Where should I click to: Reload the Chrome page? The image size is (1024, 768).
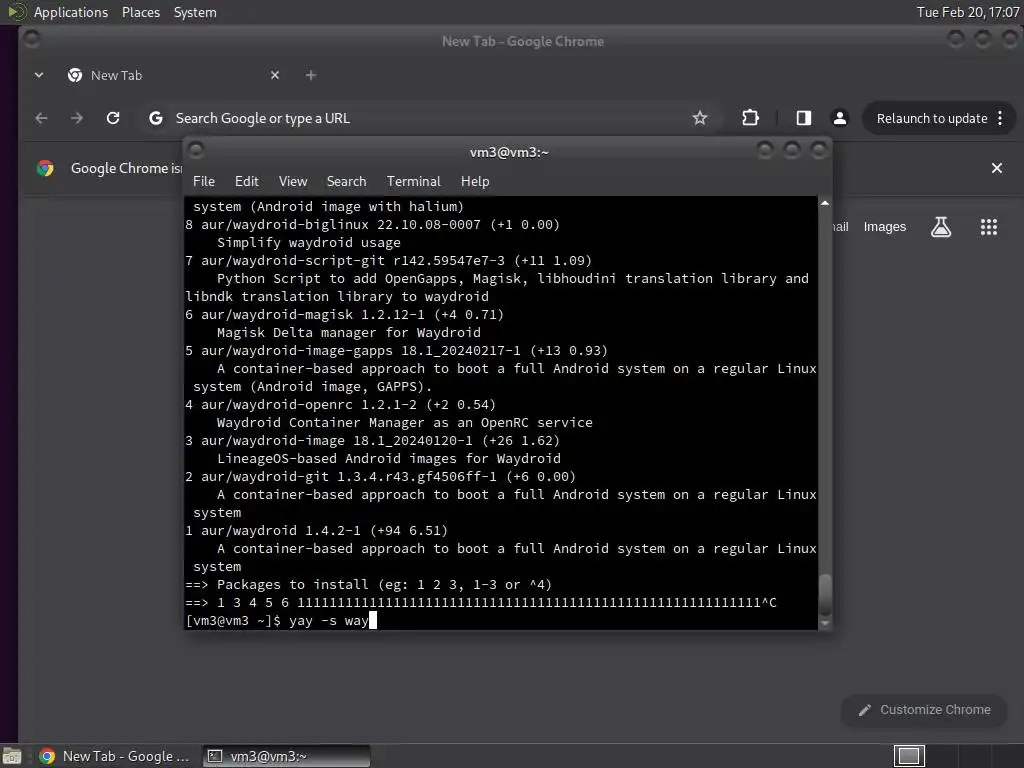(x=113, y=118)
